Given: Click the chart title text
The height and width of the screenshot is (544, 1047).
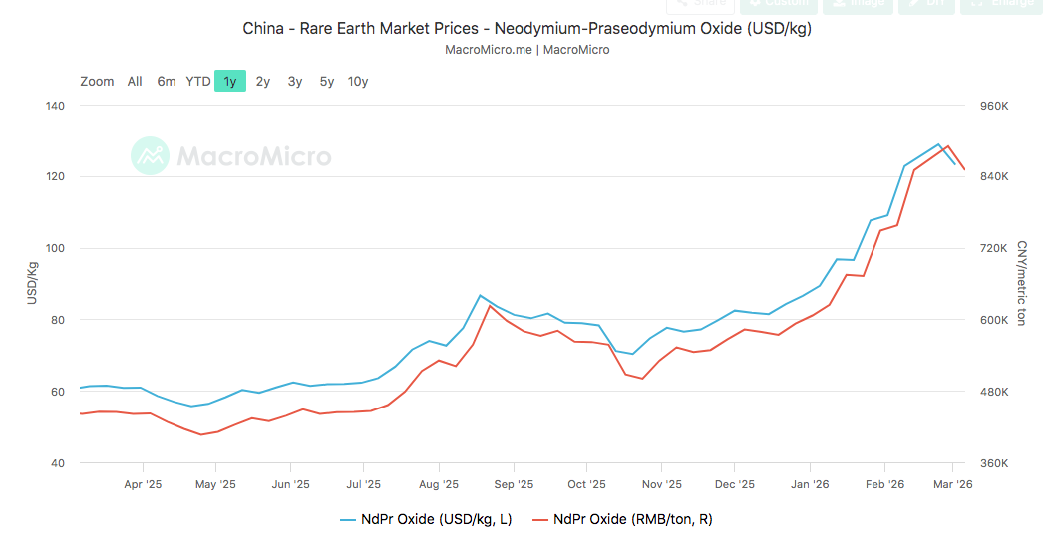Looking at the screenshot, I should click(x=526, y=29).
